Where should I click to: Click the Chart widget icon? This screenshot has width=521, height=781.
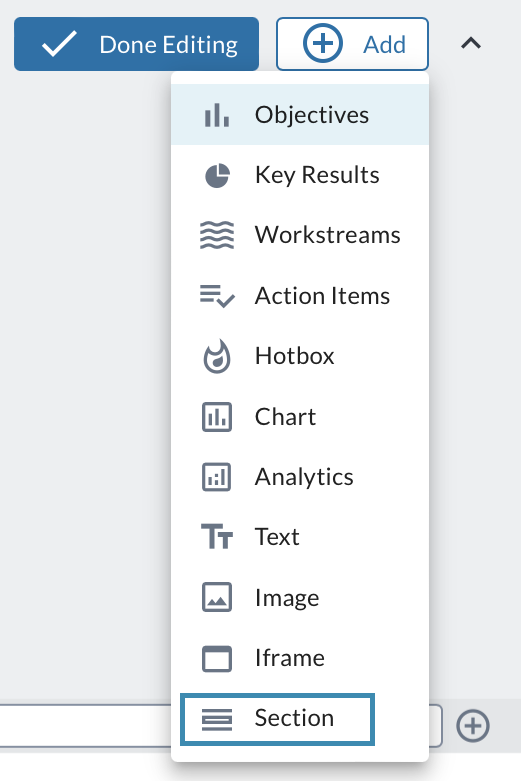(217, 417)
